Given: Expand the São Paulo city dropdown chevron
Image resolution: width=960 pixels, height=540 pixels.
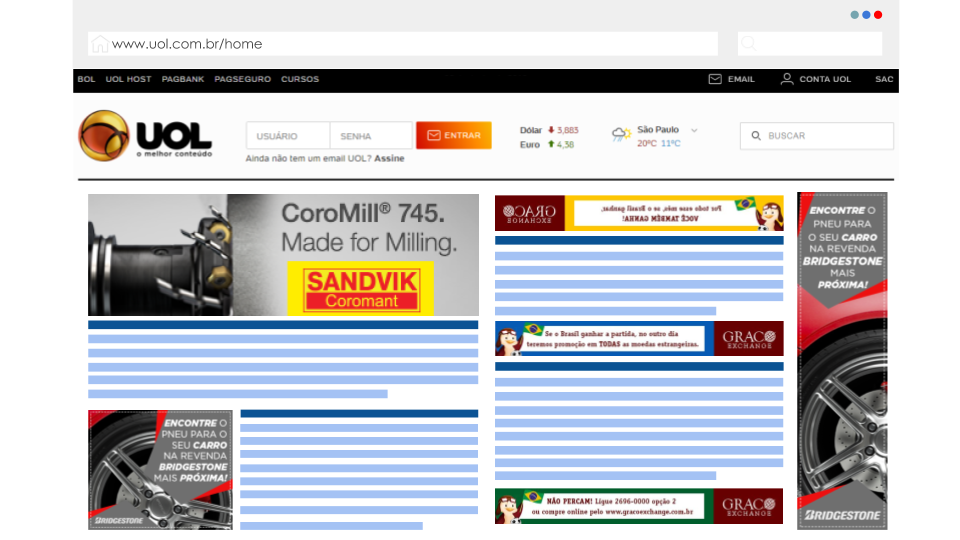Looking at the screenshot, I should pyautogui.click(x=694, y=130).
